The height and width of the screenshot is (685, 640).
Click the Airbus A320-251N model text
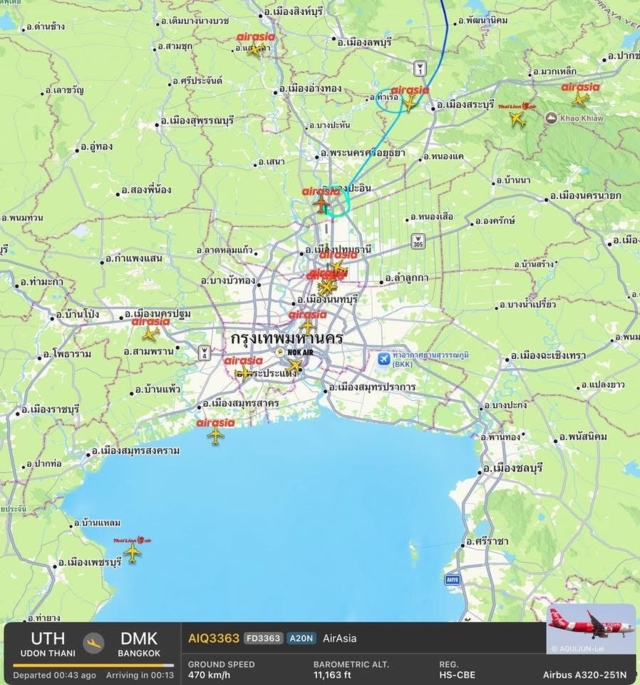click(585, 675)
